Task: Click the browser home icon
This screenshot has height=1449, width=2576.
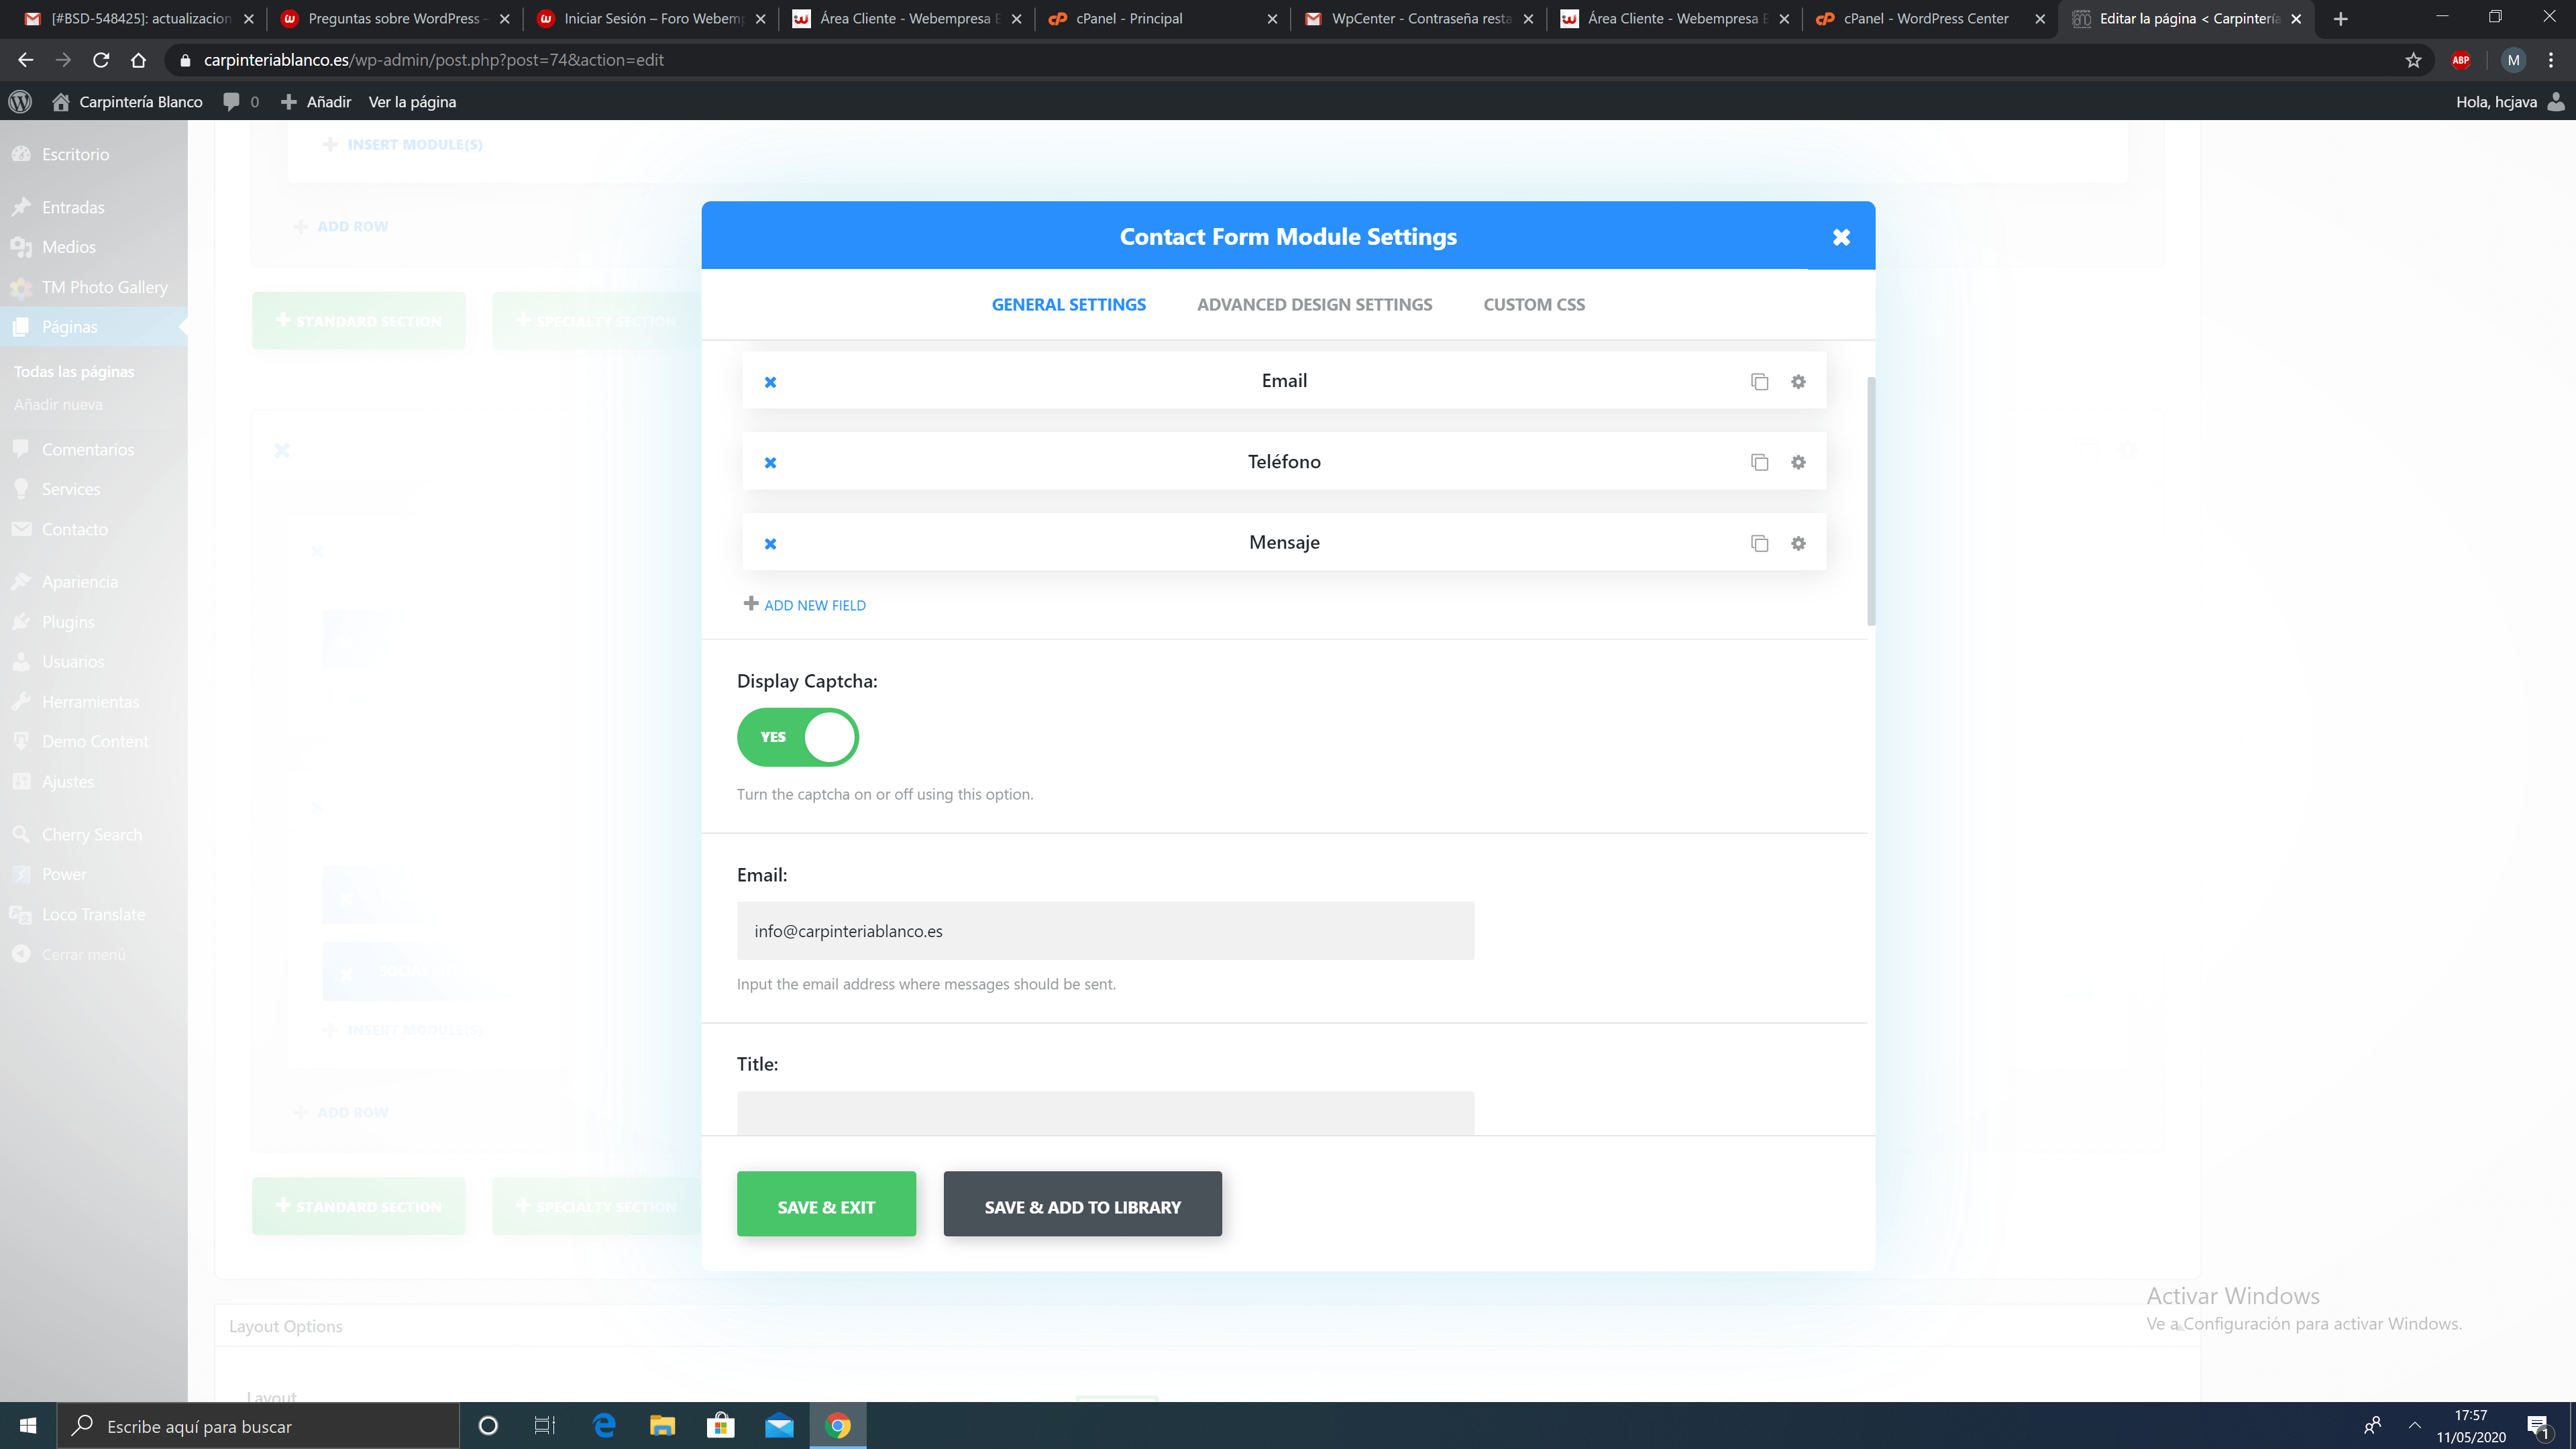Action: click(x=138, y=60)
